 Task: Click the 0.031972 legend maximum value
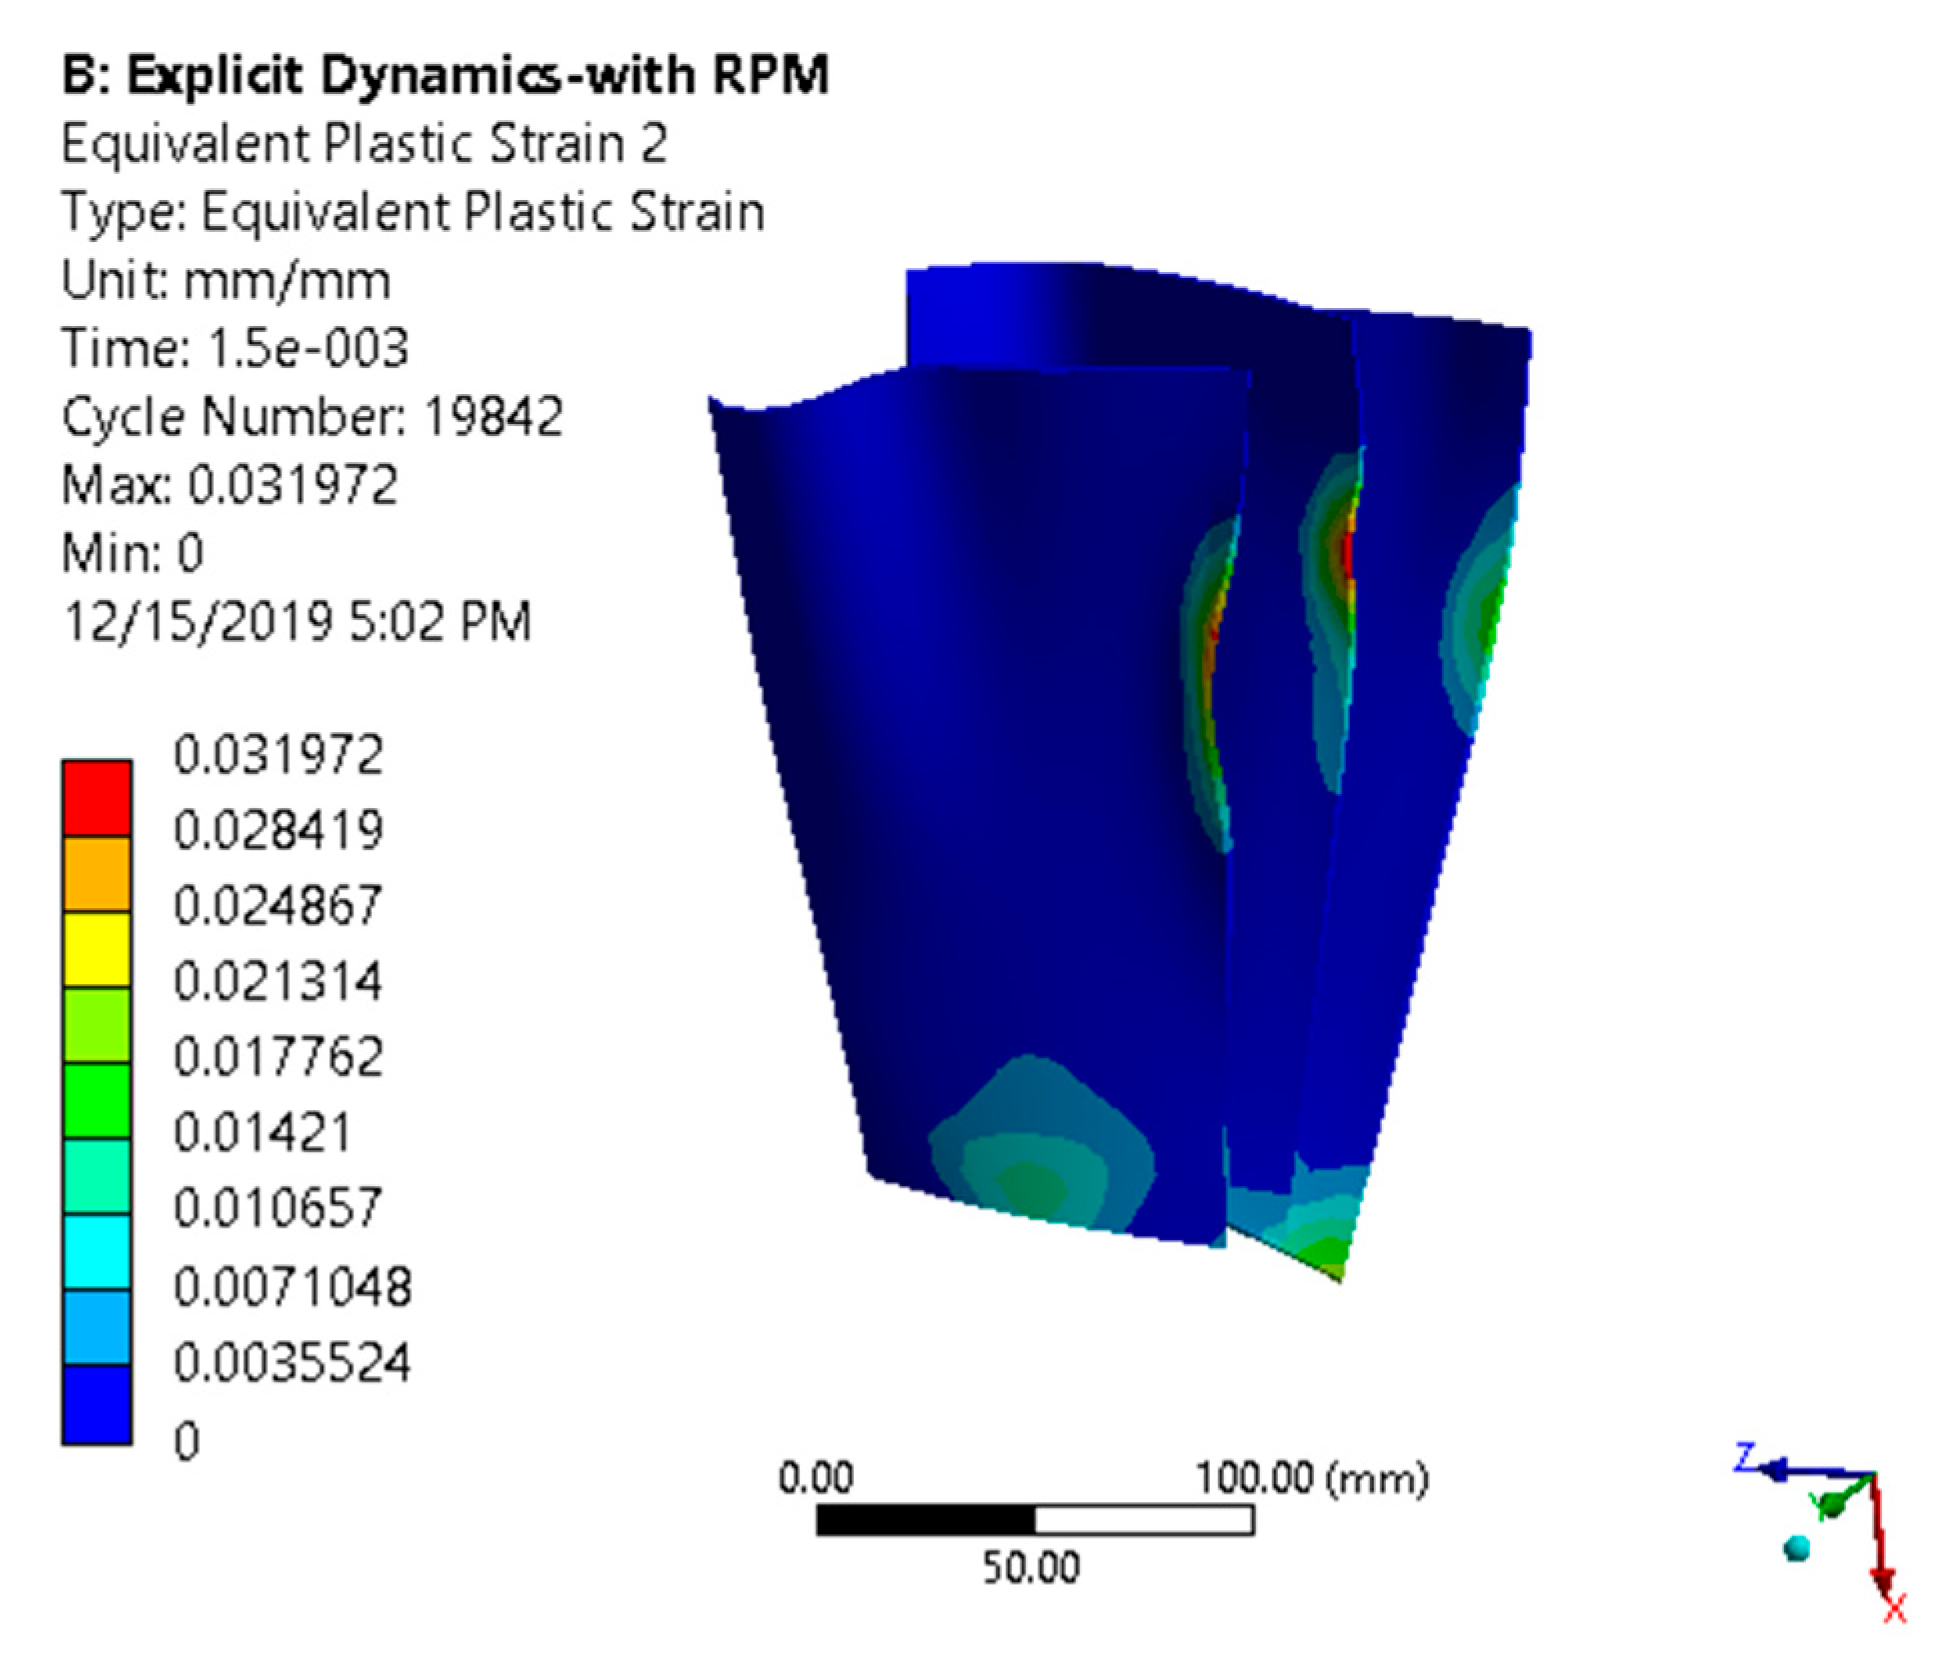click(278, 755)
